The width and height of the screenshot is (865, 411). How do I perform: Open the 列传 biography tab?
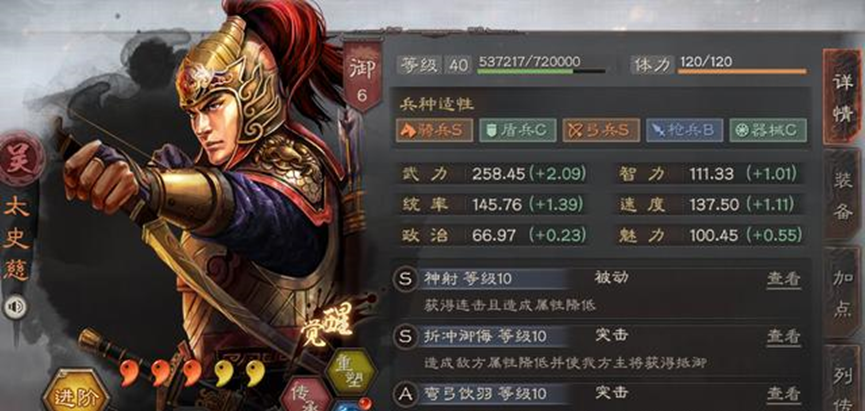843,378
